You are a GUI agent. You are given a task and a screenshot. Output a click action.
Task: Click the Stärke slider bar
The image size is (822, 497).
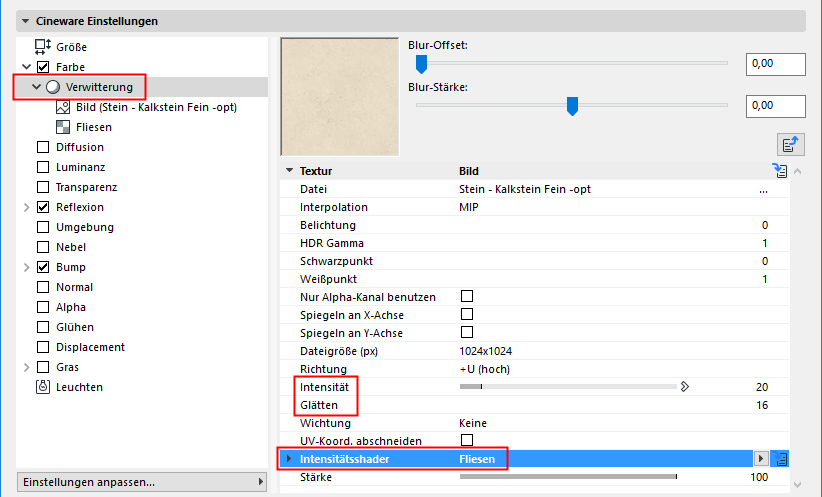(568, 477)
